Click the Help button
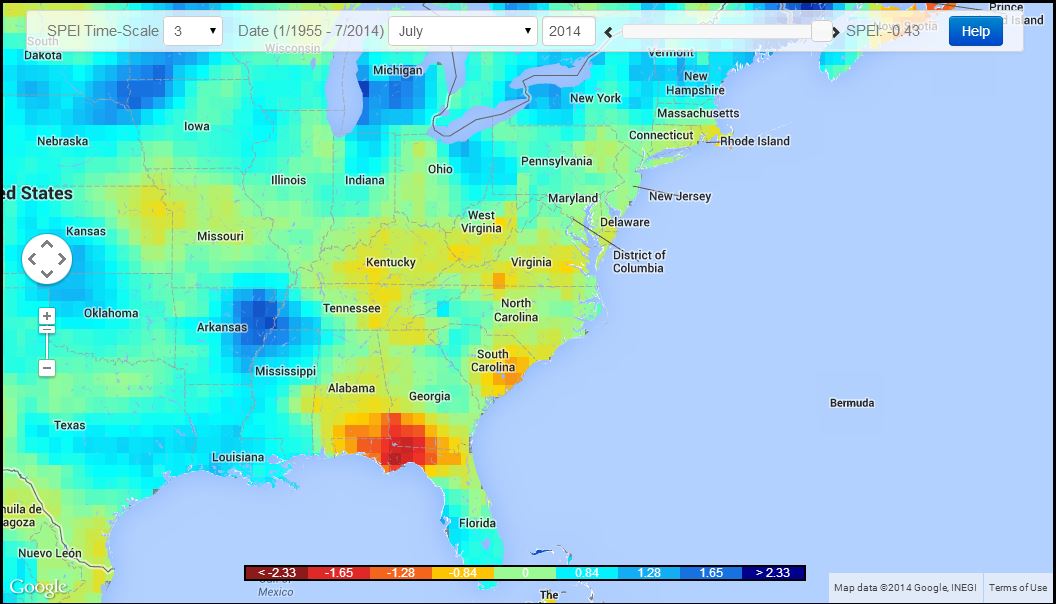1056x604 pixels. pos(975,31)
